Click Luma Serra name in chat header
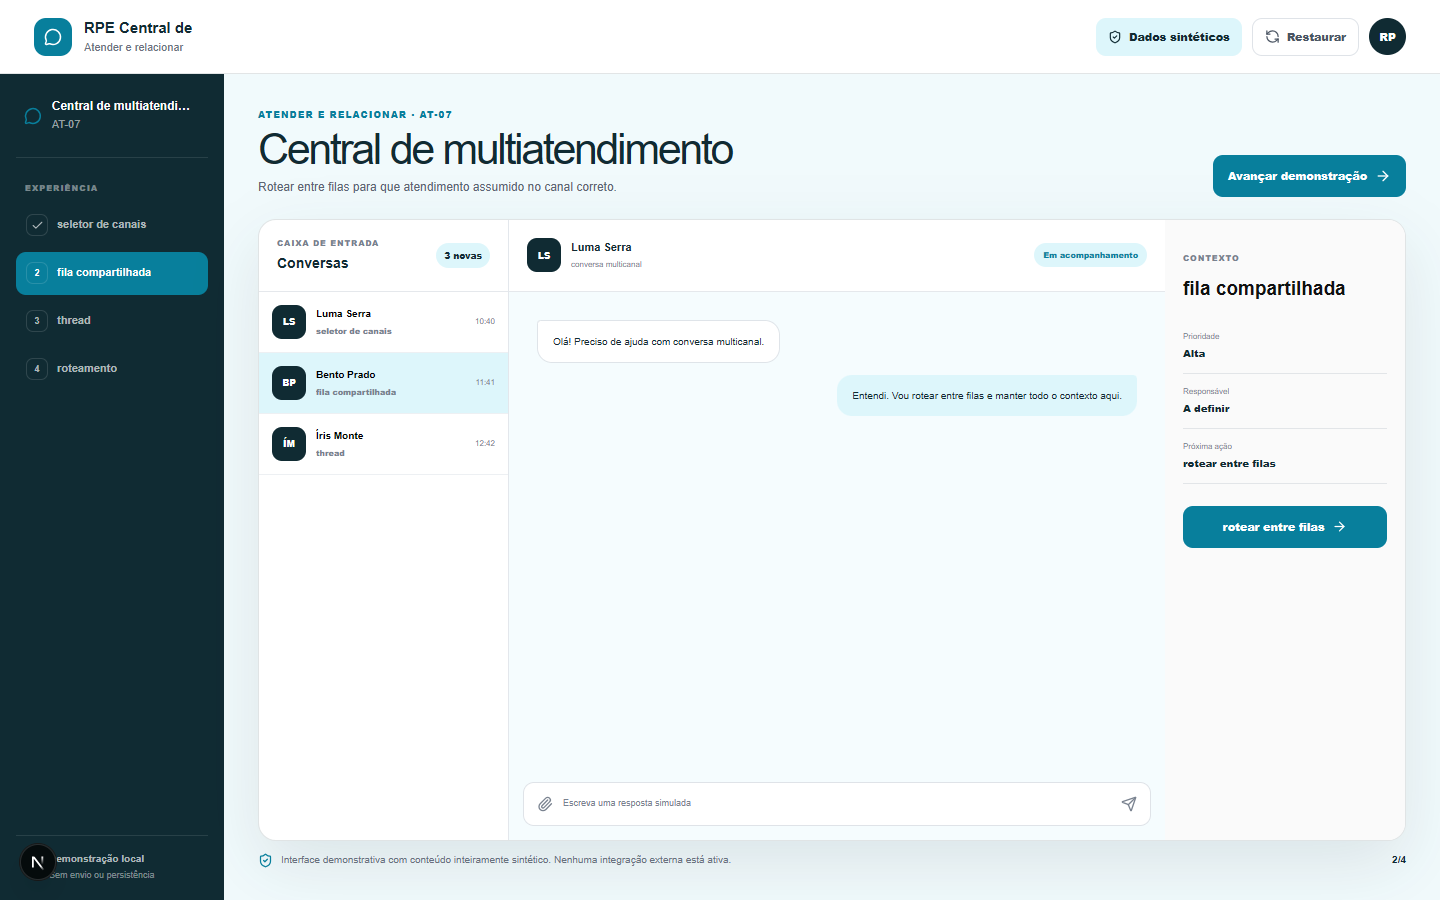Screen dimensions: 1440x900 point(601,248)
